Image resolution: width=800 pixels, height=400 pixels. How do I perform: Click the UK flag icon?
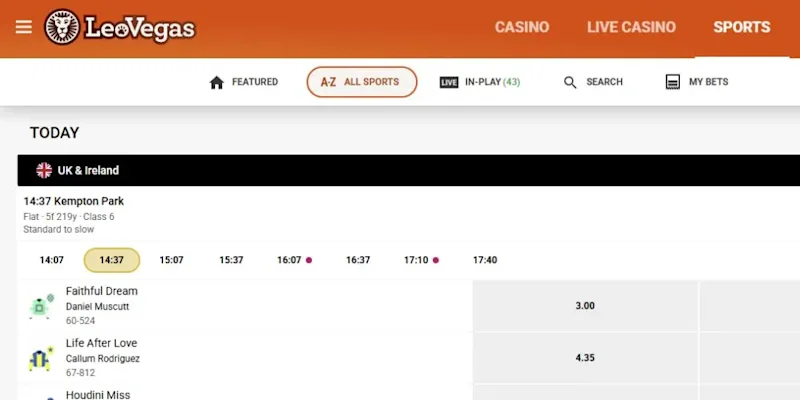click(x=44, y=170)
